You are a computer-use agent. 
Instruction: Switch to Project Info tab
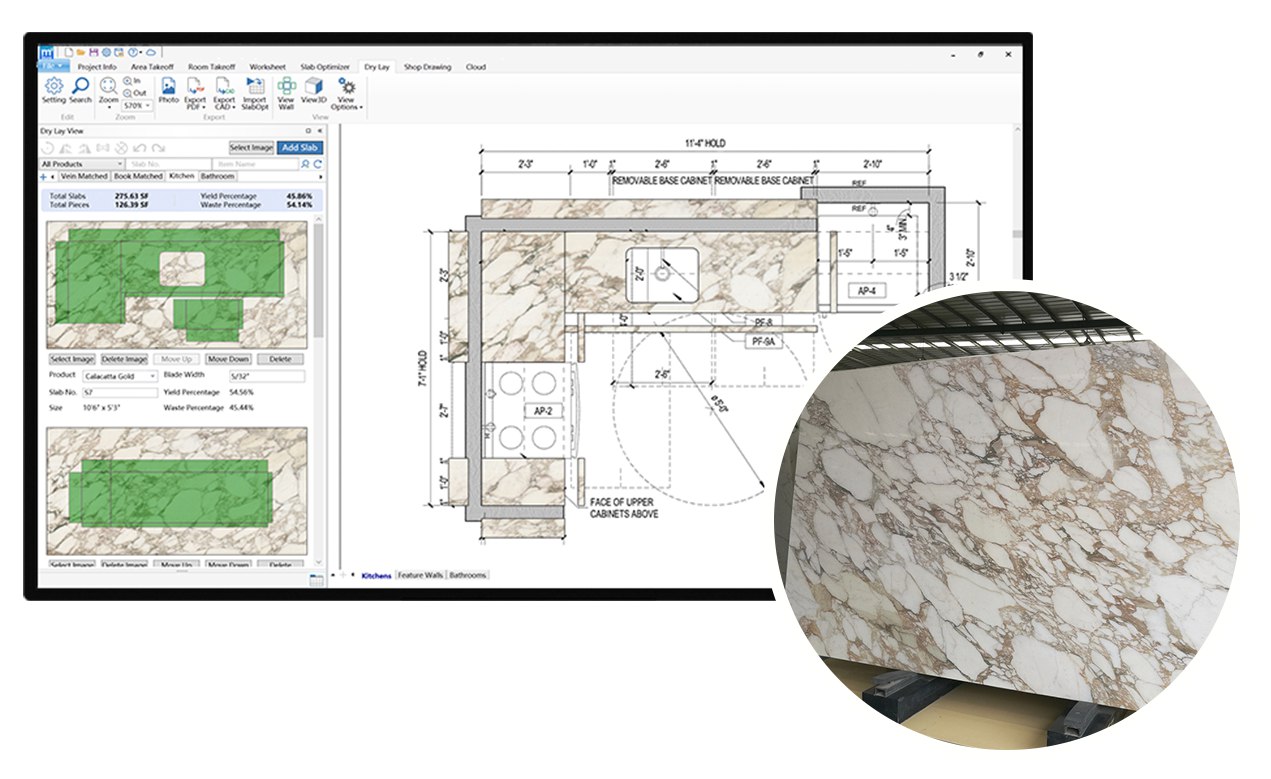pyautogui.click(x=97, y=67)
